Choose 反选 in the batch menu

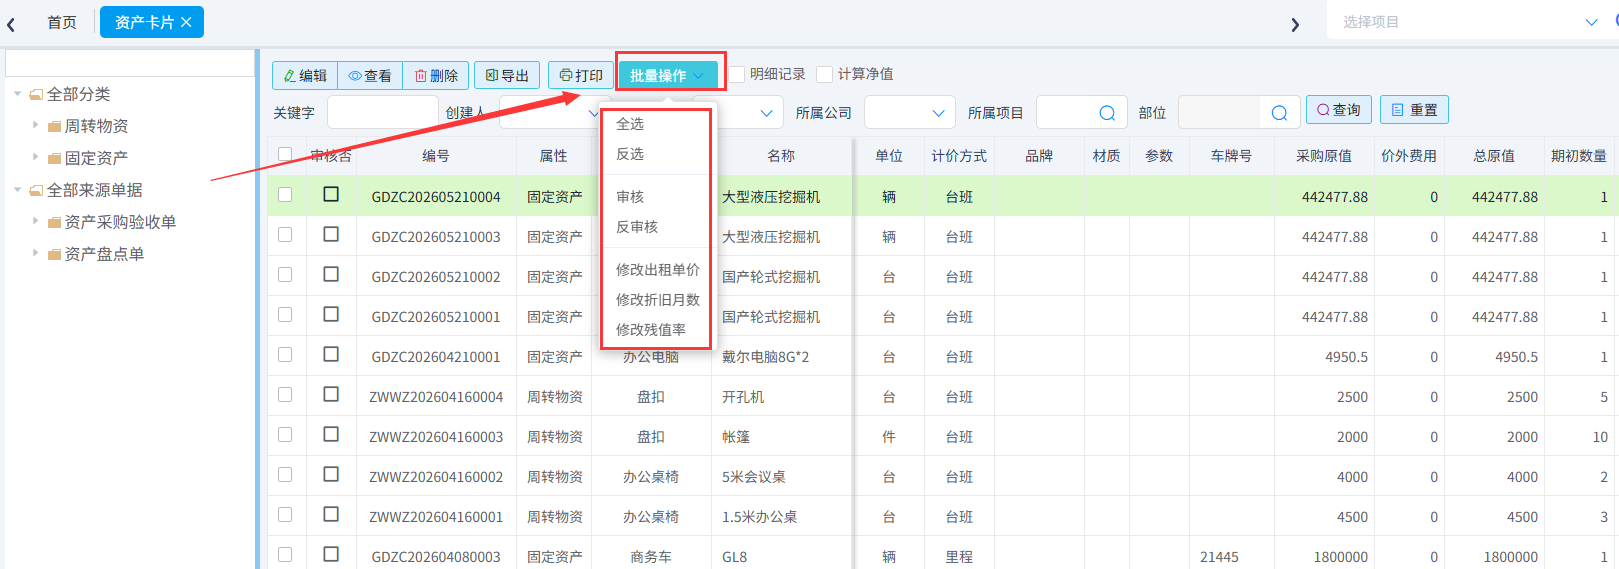coord(630,154)
